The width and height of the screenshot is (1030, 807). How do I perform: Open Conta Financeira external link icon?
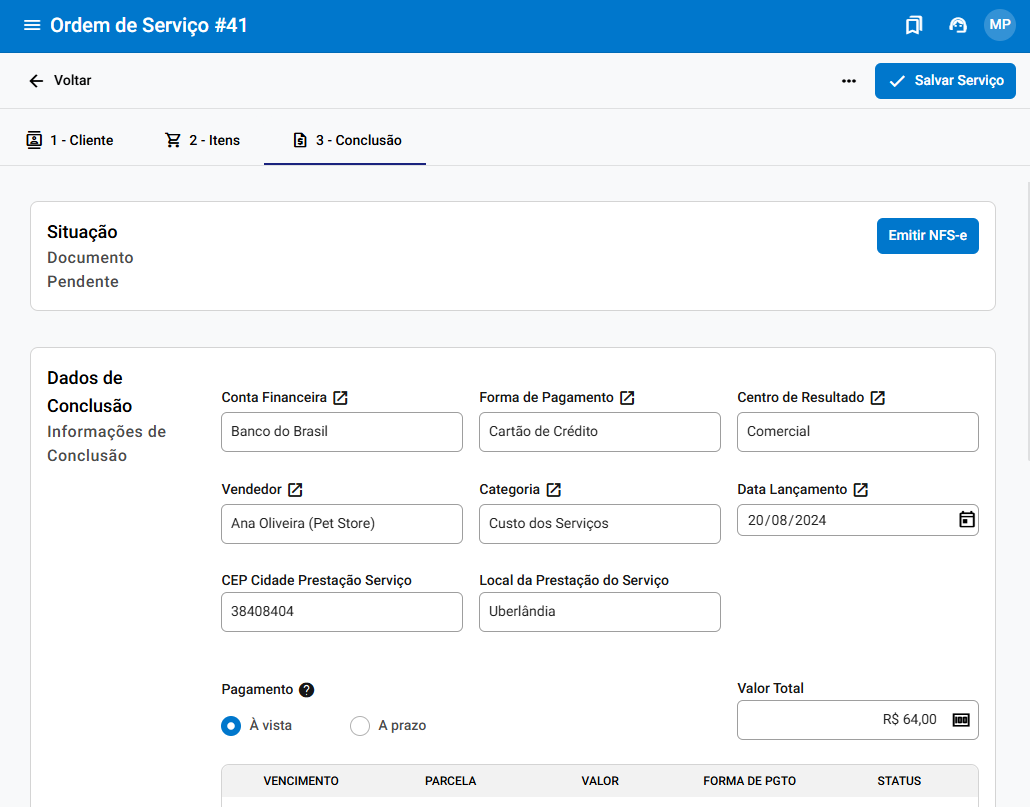(x=340, y=398)
